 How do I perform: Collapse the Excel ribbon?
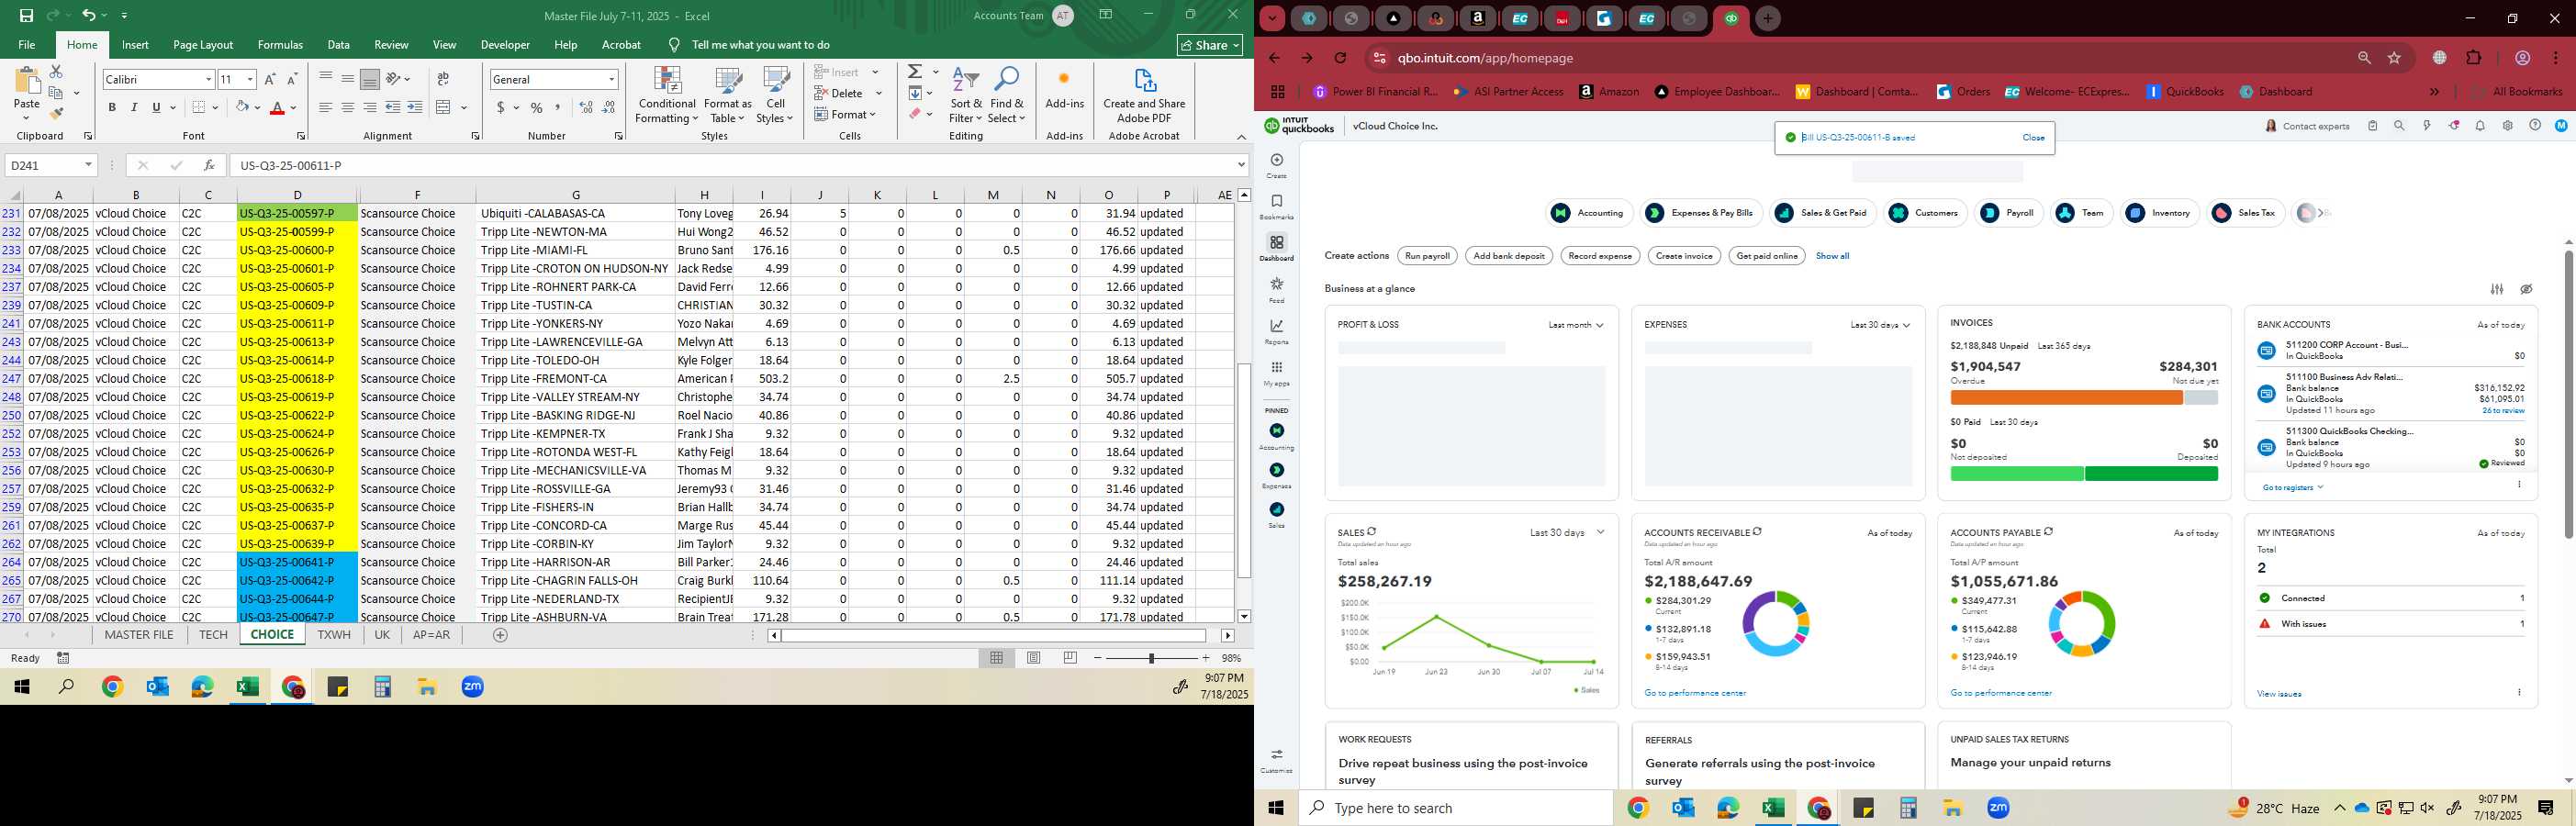[1241, 137]
